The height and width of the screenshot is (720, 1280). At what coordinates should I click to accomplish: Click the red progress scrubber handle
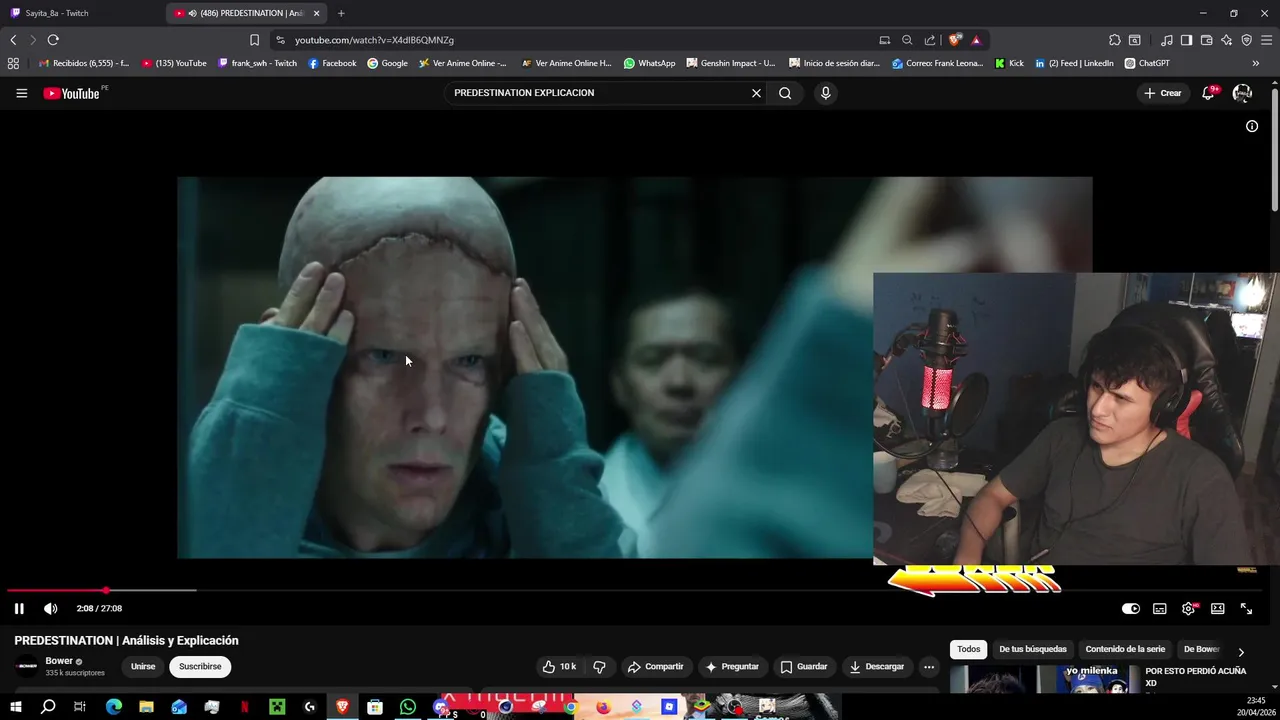[105, 590]
